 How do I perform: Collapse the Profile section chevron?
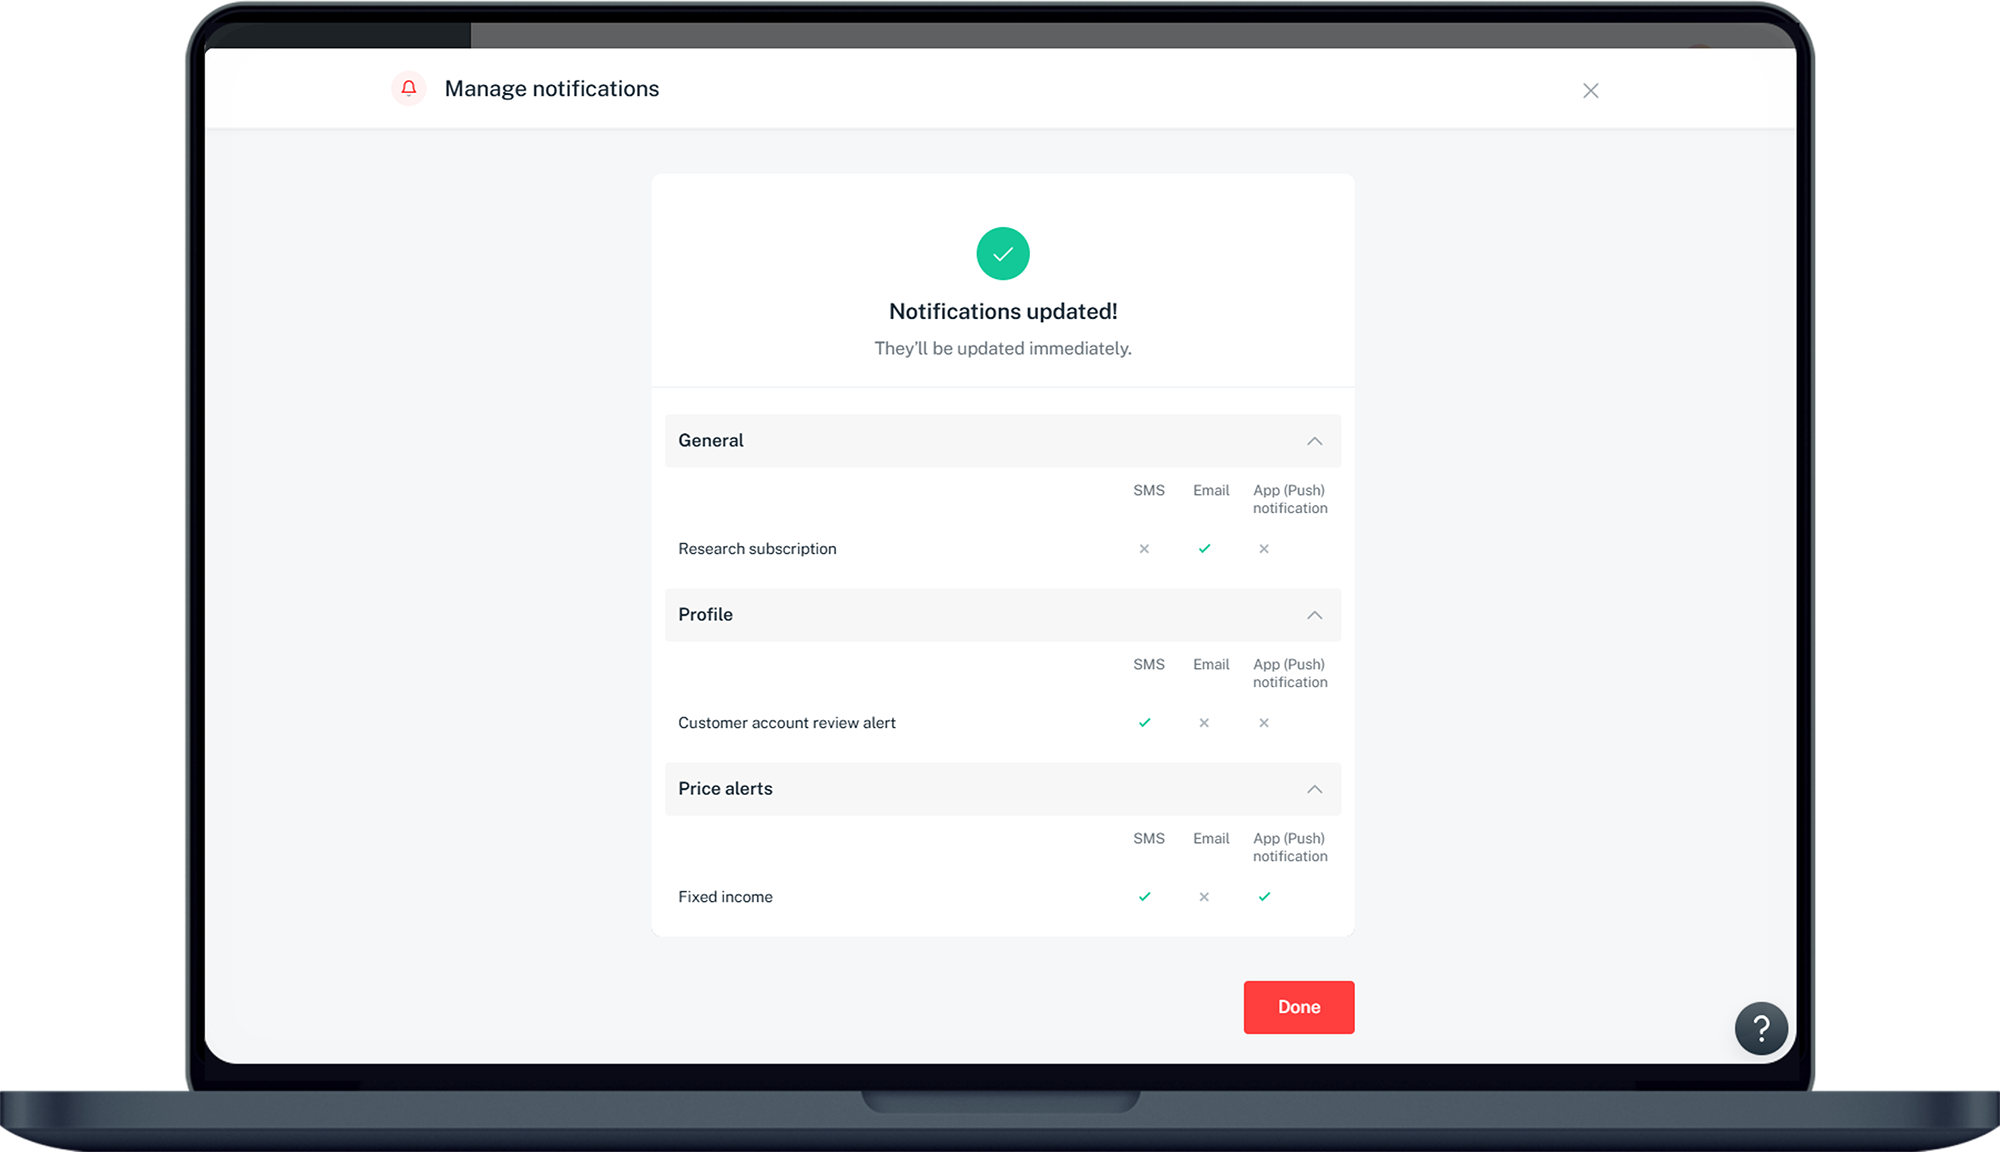point(1314,615)
